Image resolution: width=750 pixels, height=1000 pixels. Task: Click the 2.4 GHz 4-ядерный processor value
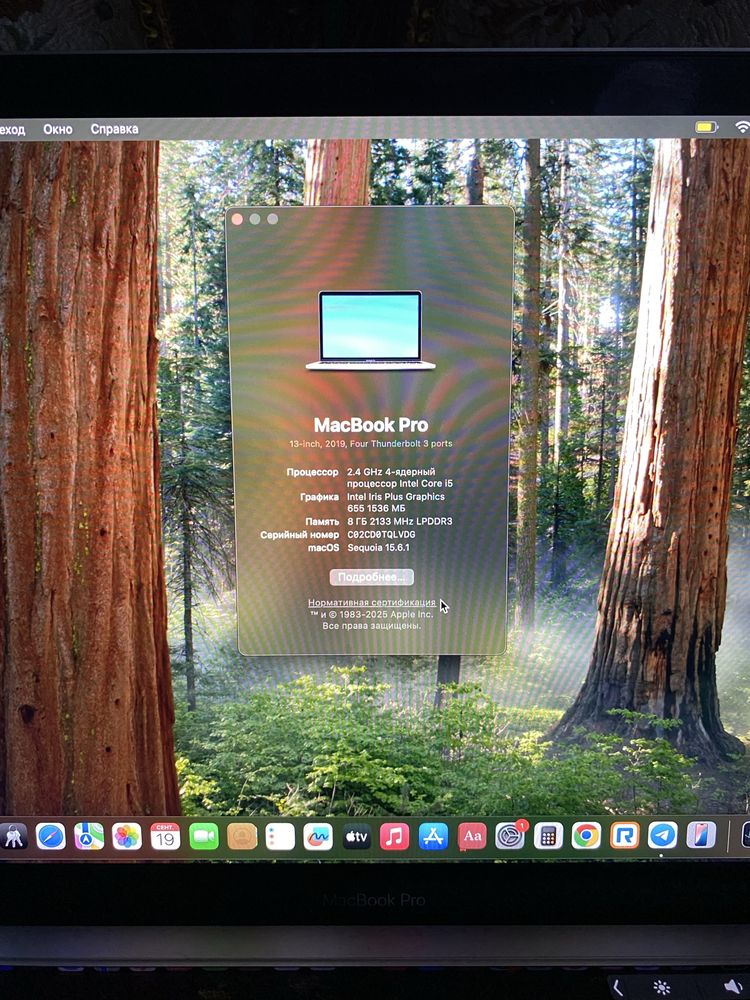click(x=400, y=478)
